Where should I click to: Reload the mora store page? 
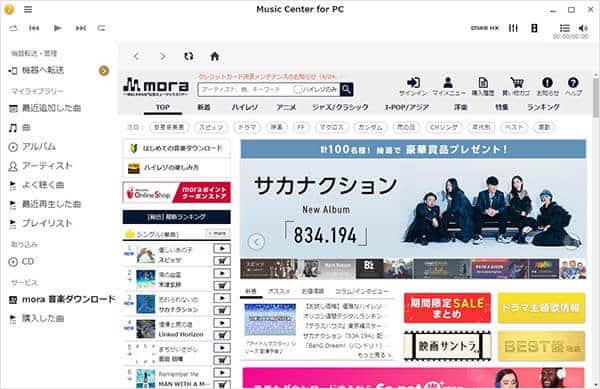pos(189,56)
